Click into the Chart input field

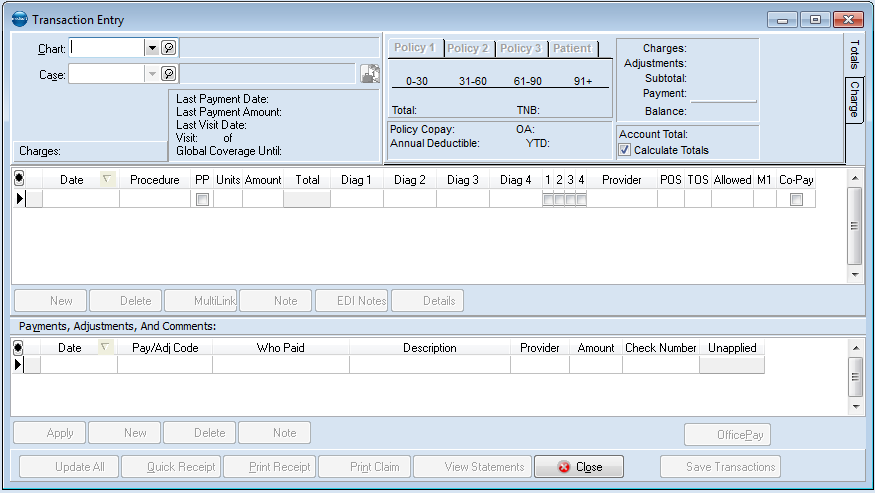107,48
